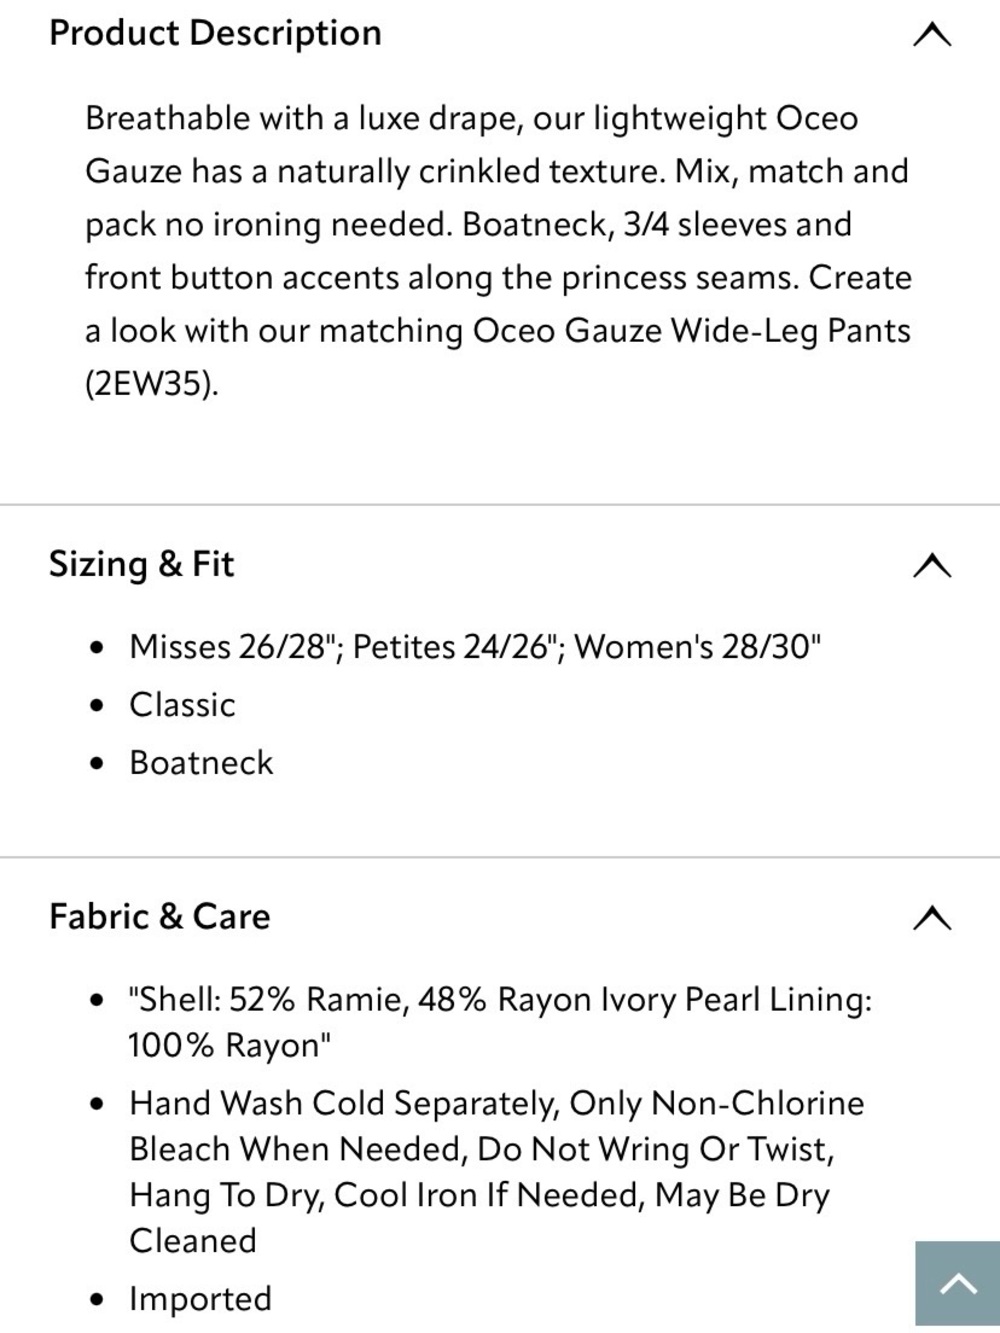Viewport: 1000px width, 1333px height.
Task: Click the Hand Wash Cold care instructions
Action: point(497,1172)
